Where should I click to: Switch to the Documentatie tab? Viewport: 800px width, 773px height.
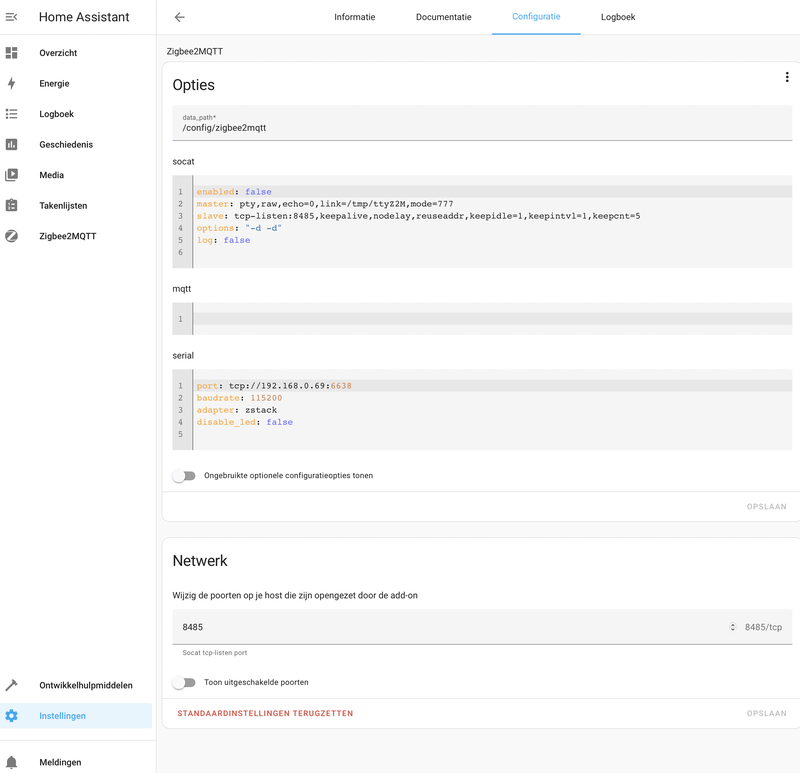[443, 17]
